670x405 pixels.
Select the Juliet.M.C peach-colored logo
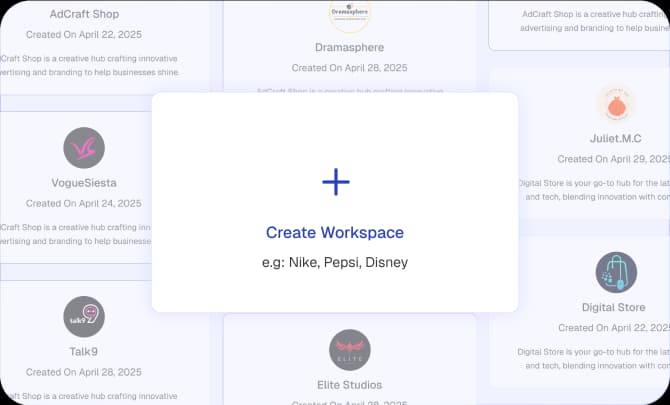pyautogui.click(x=616, y=104)
